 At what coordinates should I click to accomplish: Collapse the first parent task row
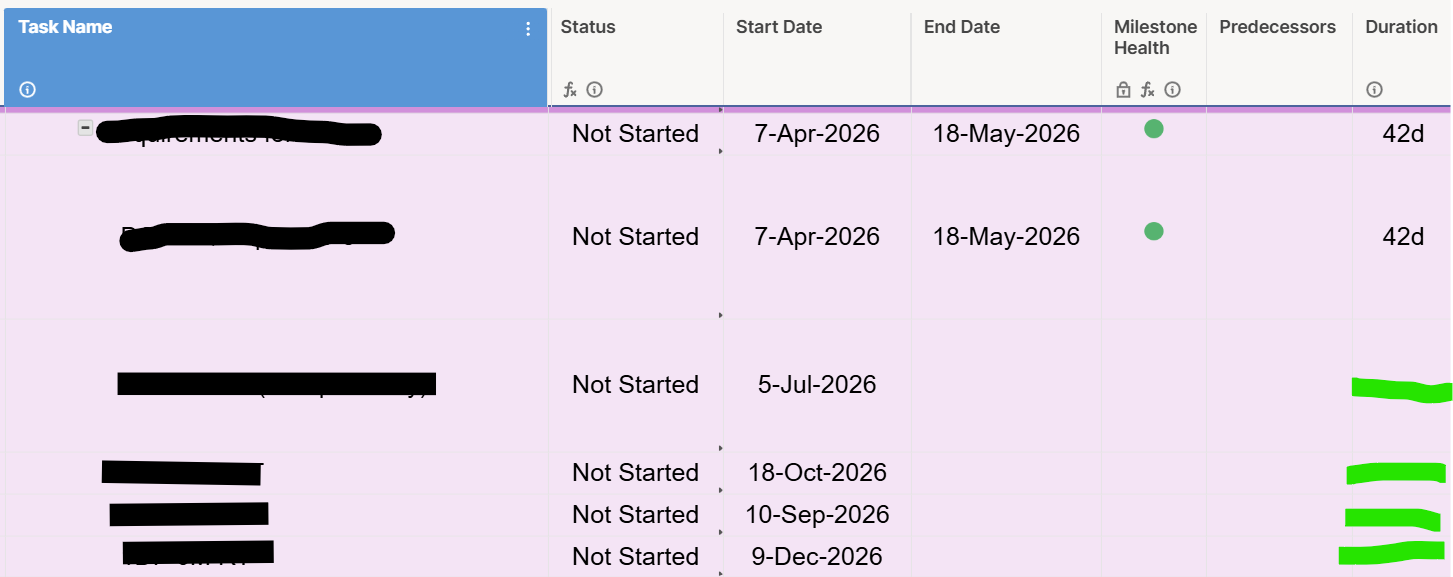(86, 128)
